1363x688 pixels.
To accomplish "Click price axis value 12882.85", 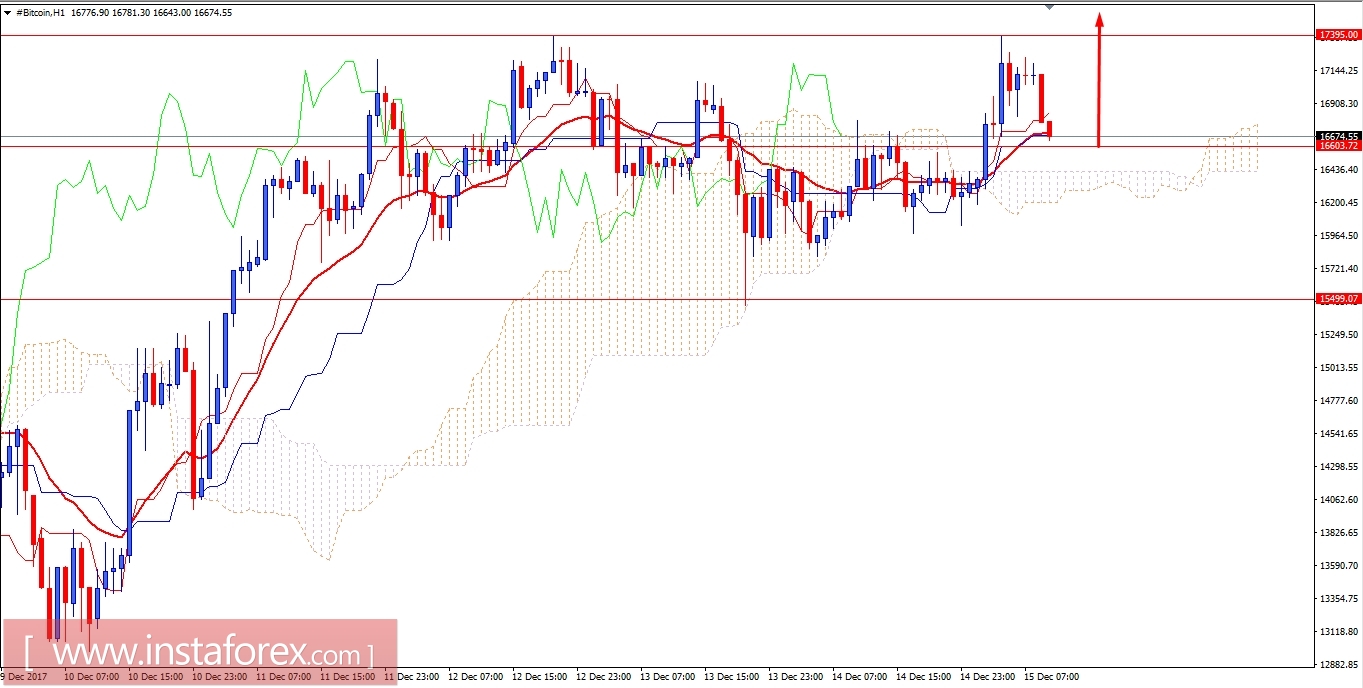I will 1338,665.
